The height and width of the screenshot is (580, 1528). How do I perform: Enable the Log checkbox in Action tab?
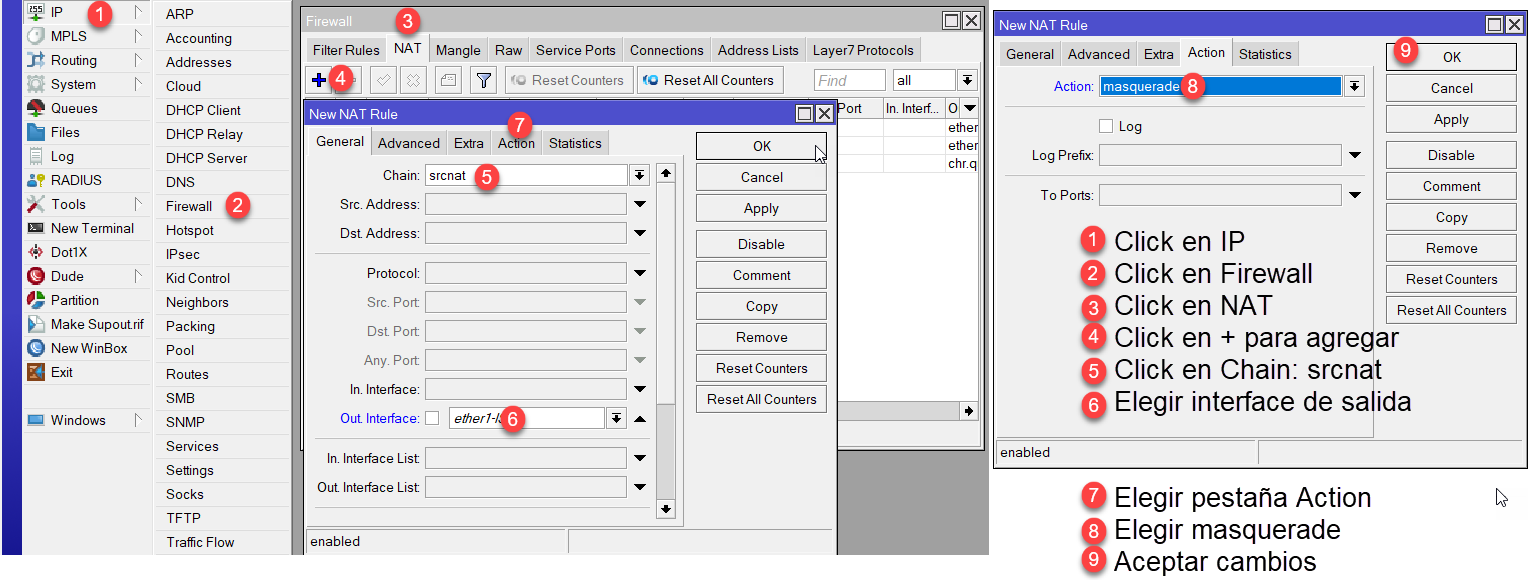[x=1105, y=126]
